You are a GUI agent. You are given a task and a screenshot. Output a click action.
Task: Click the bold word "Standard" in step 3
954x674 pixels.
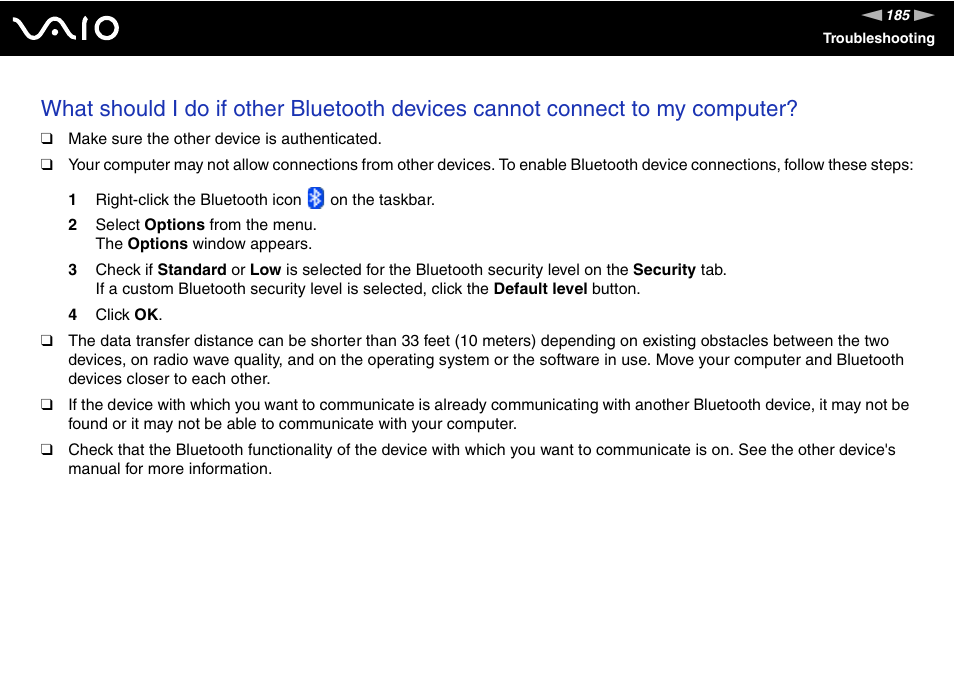[x=192, y=270]
